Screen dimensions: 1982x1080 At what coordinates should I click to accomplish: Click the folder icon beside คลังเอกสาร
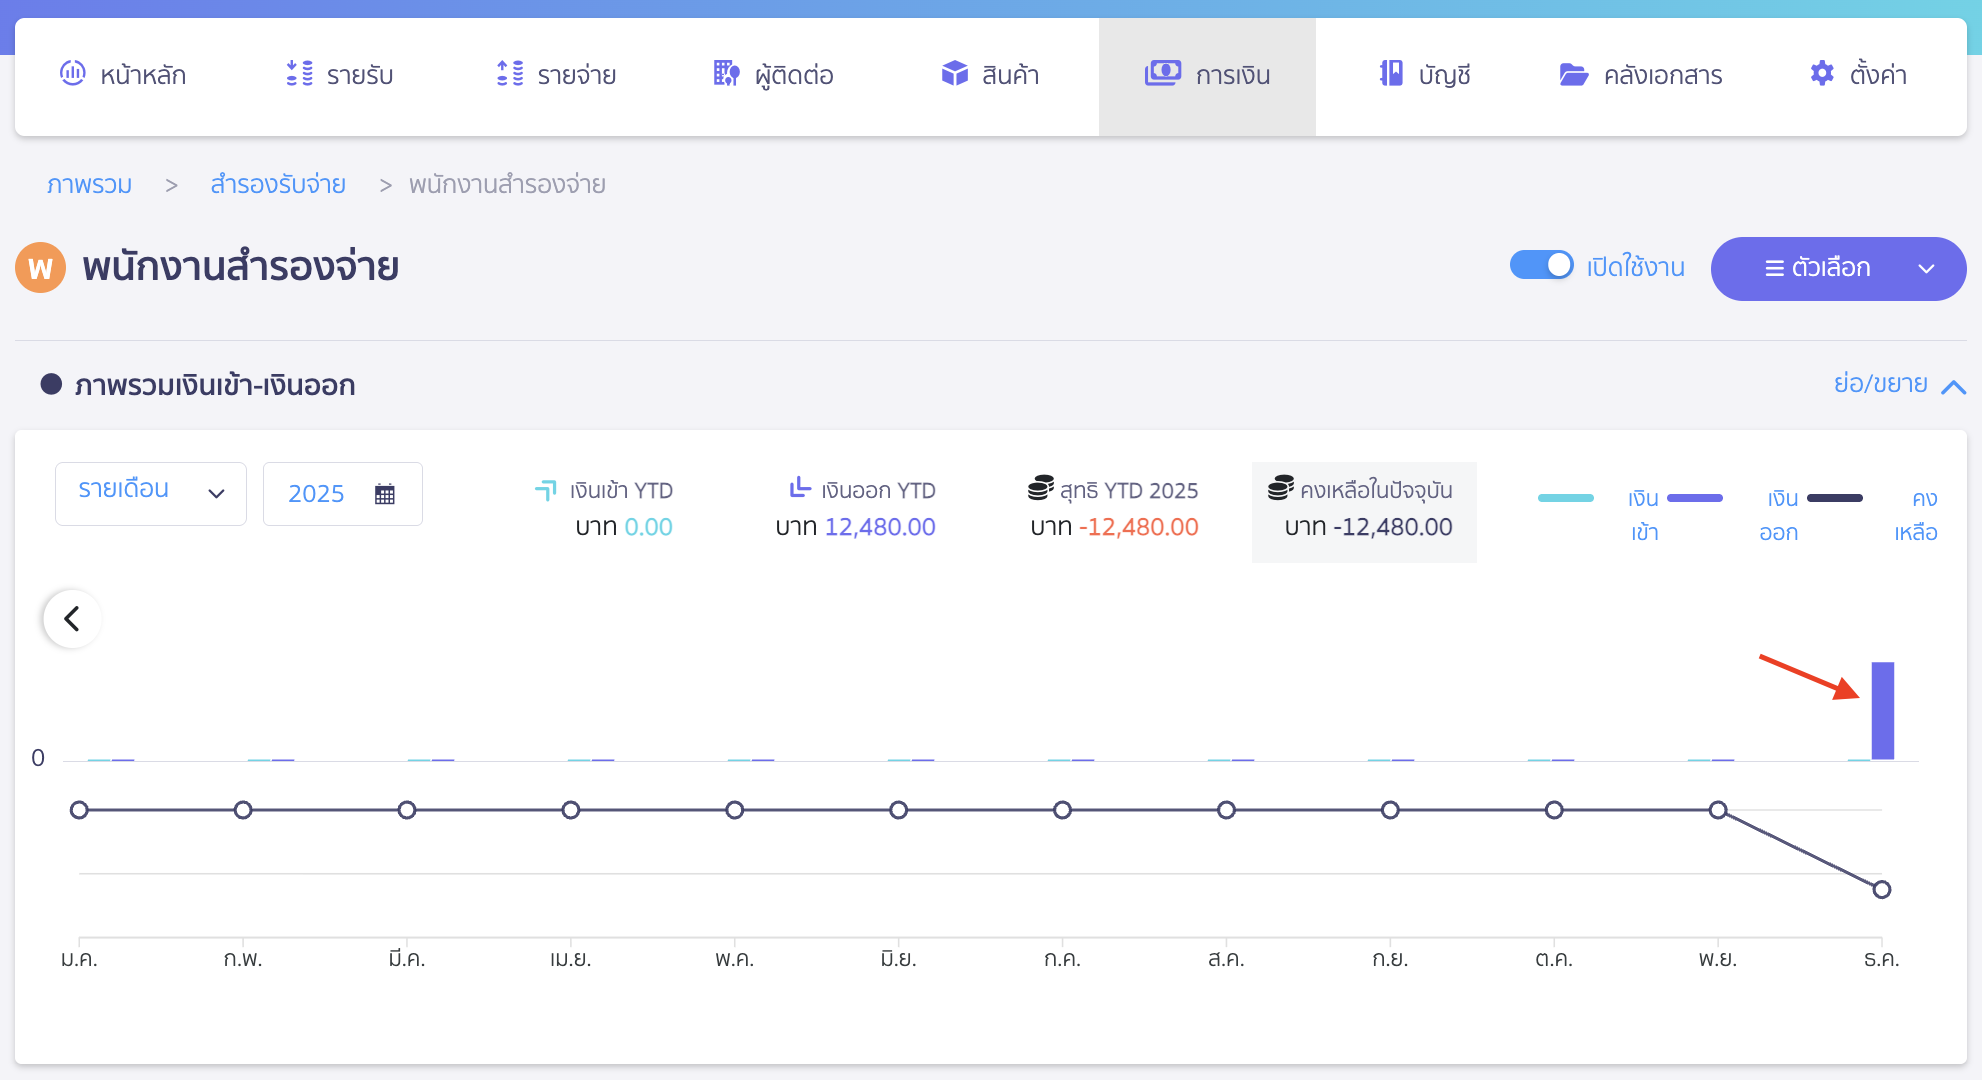click(x=1574, y=75)
